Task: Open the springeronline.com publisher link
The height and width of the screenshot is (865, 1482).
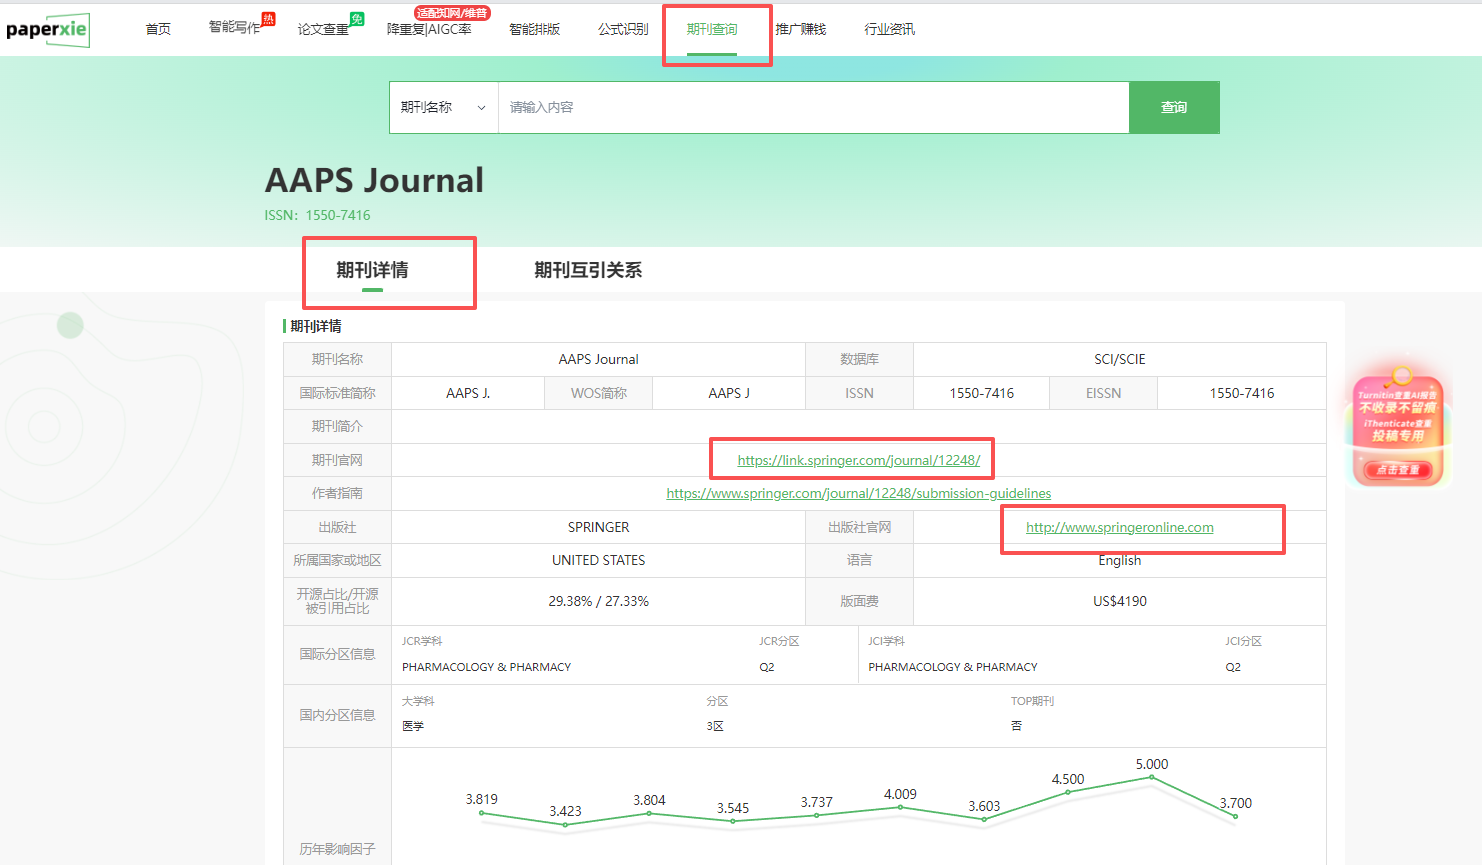Action: point(1119,527)
